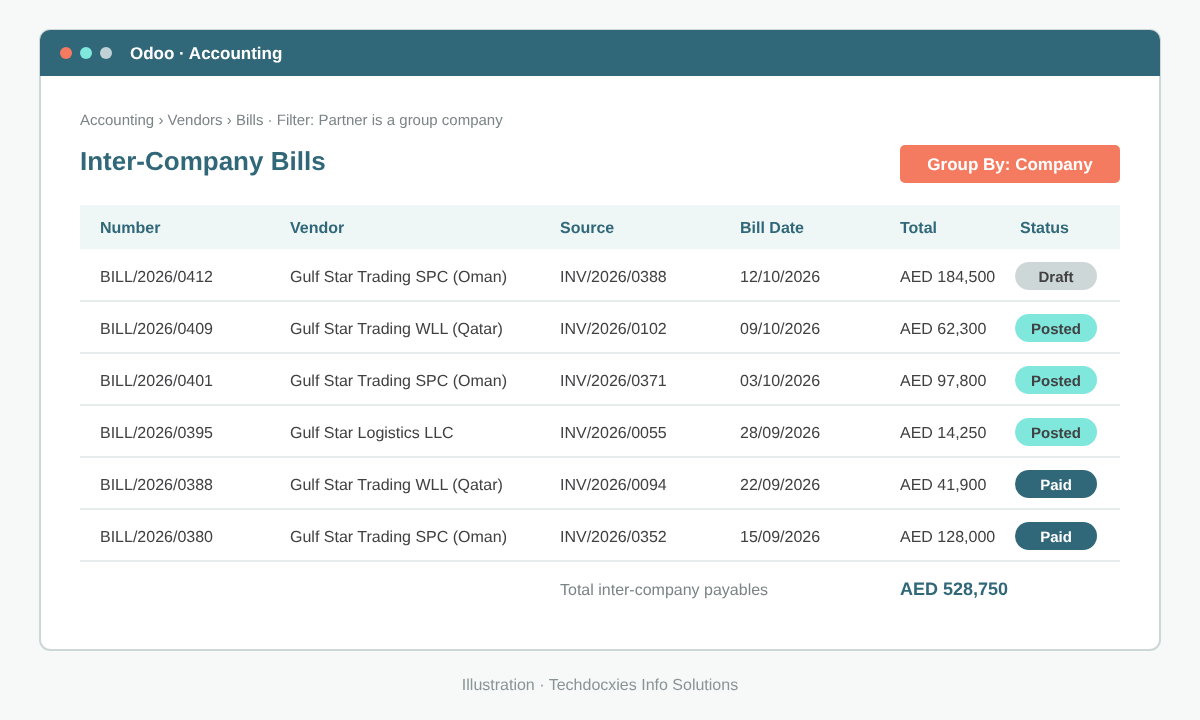Click vendor on BILL/2026/0412 row
The image size is (1200, 720).
coord(398,277)
